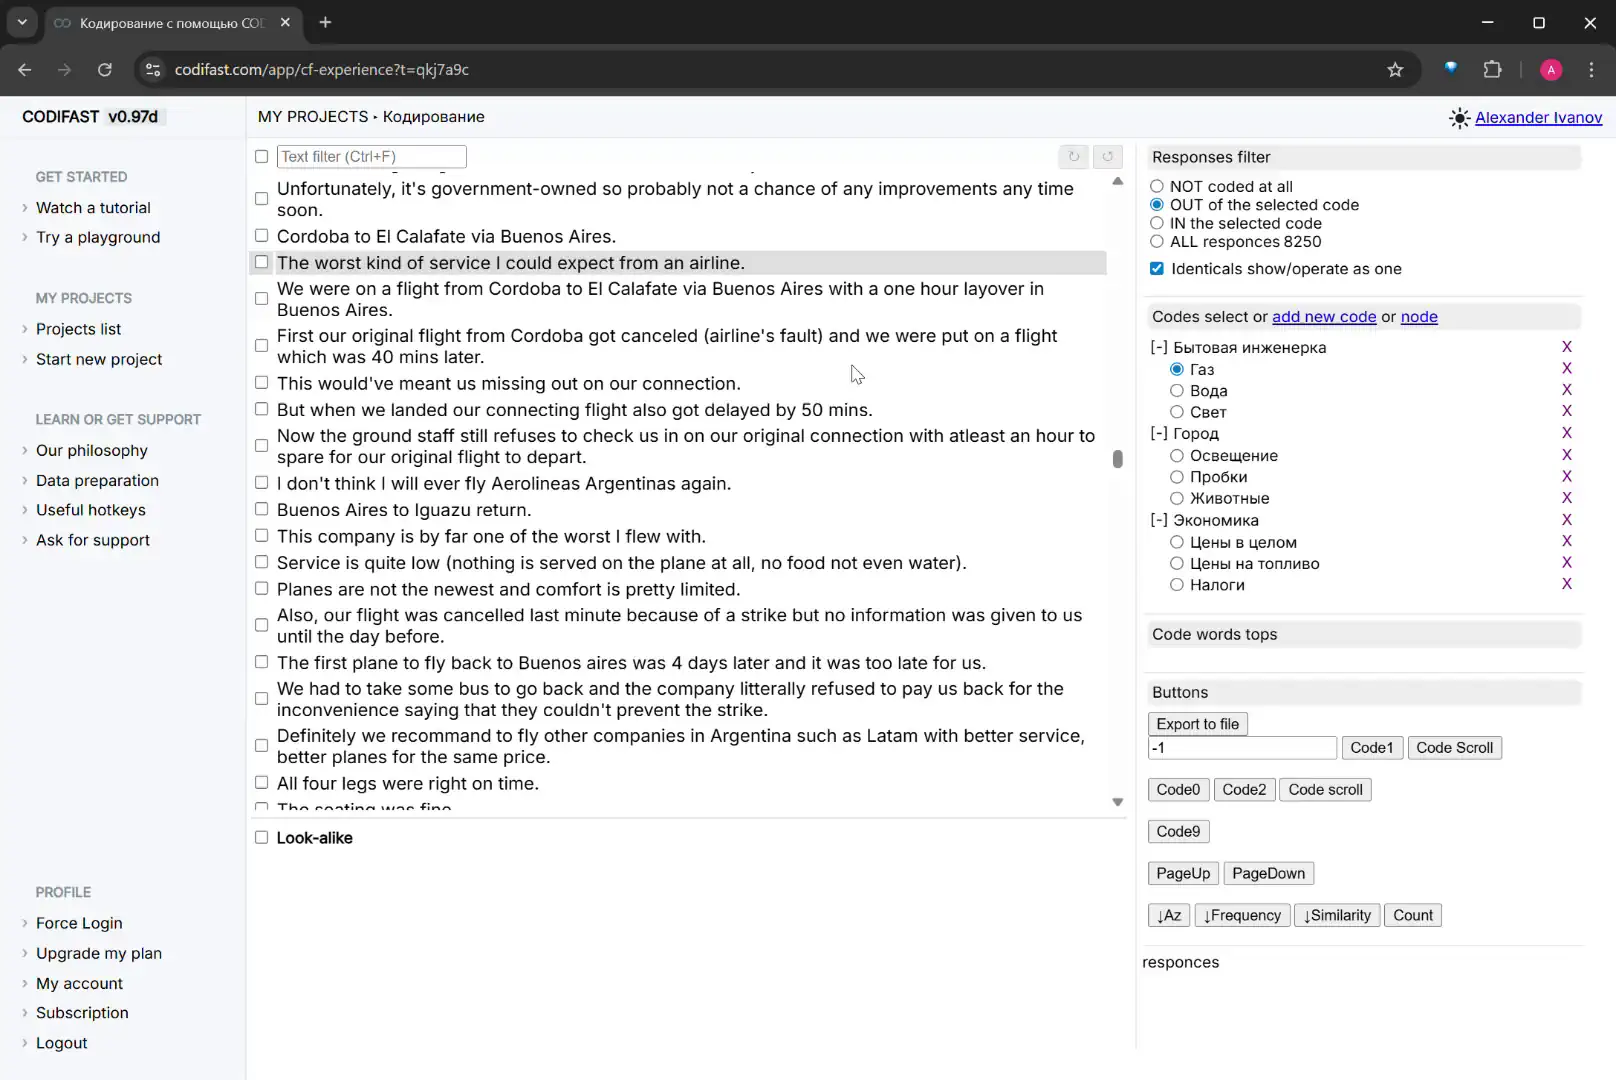Bookmark this page with the star icon
The height and width of the screenshot is (1080, 1616).
point(1395,70)
